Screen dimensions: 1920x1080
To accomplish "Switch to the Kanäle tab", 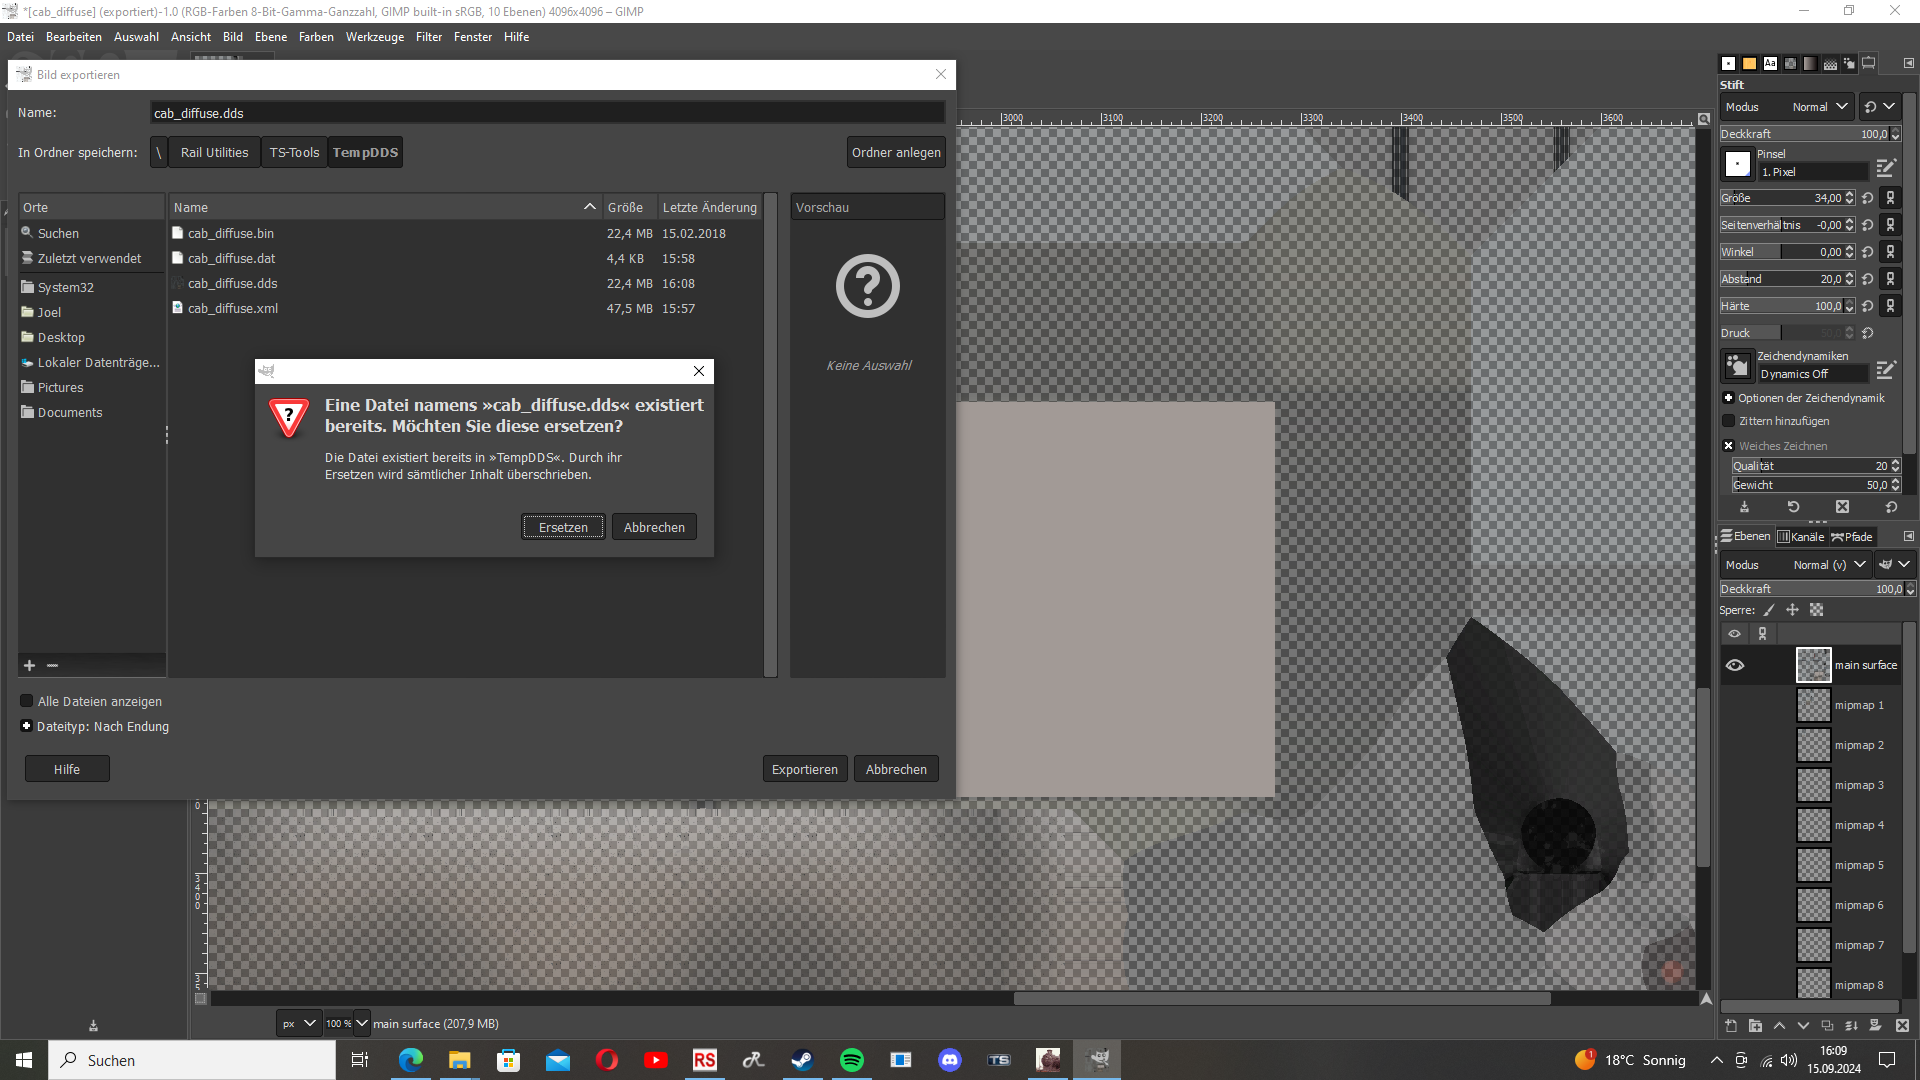I will click(1801, 537).
